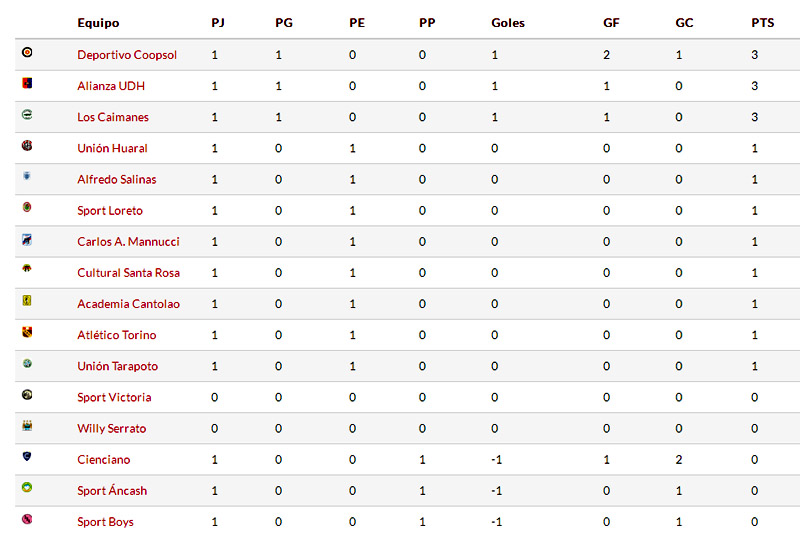Viewport: 800px width, 557px height.
Task: Click the PTS column header
Action: 763,23
